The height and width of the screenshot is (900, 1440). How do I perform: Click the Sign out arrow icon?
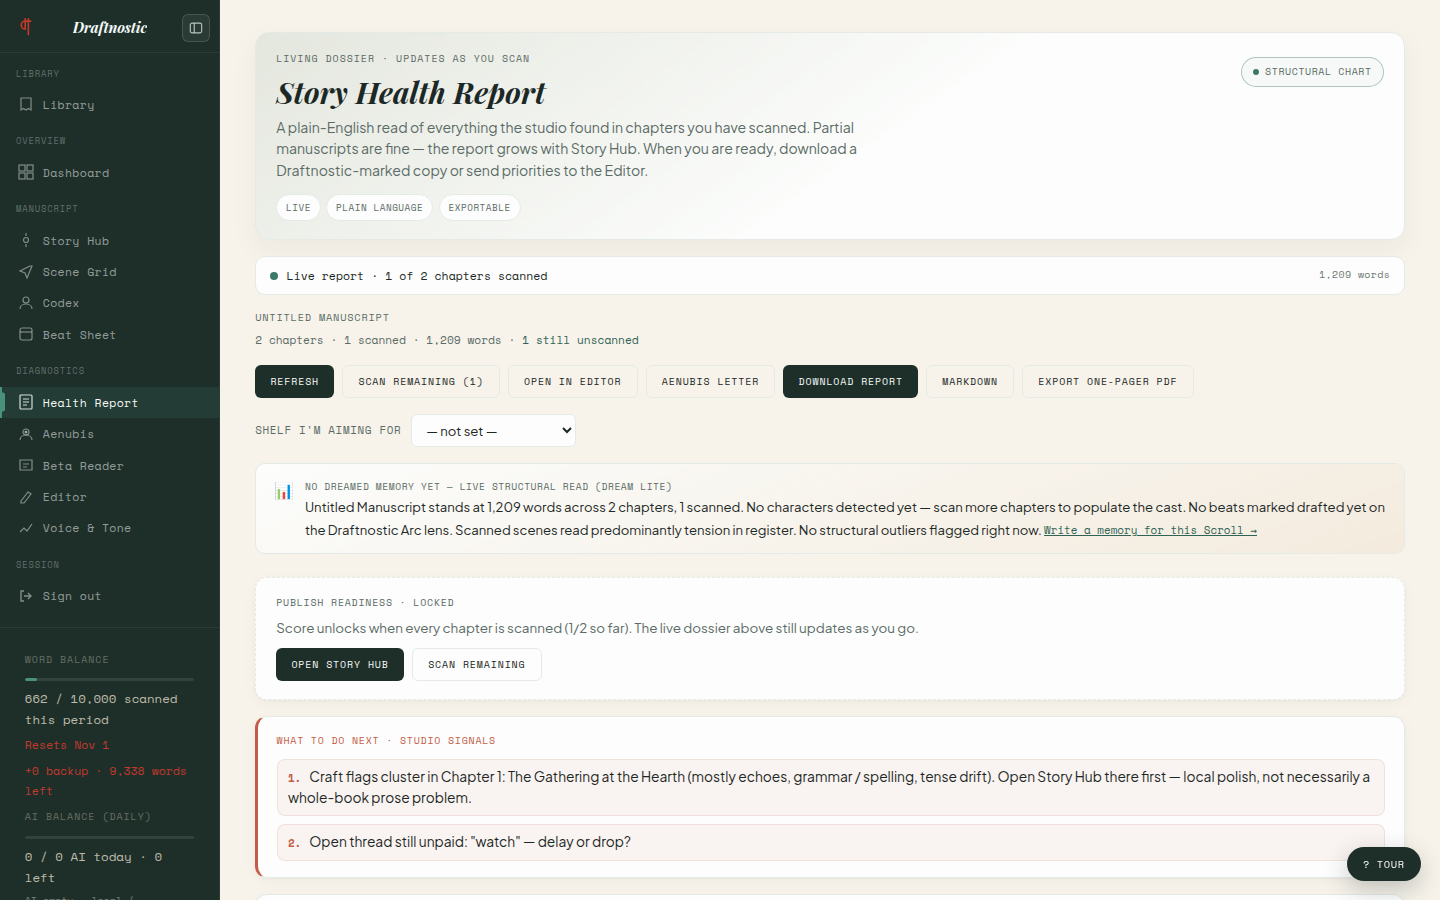click(x=26, y=595)
